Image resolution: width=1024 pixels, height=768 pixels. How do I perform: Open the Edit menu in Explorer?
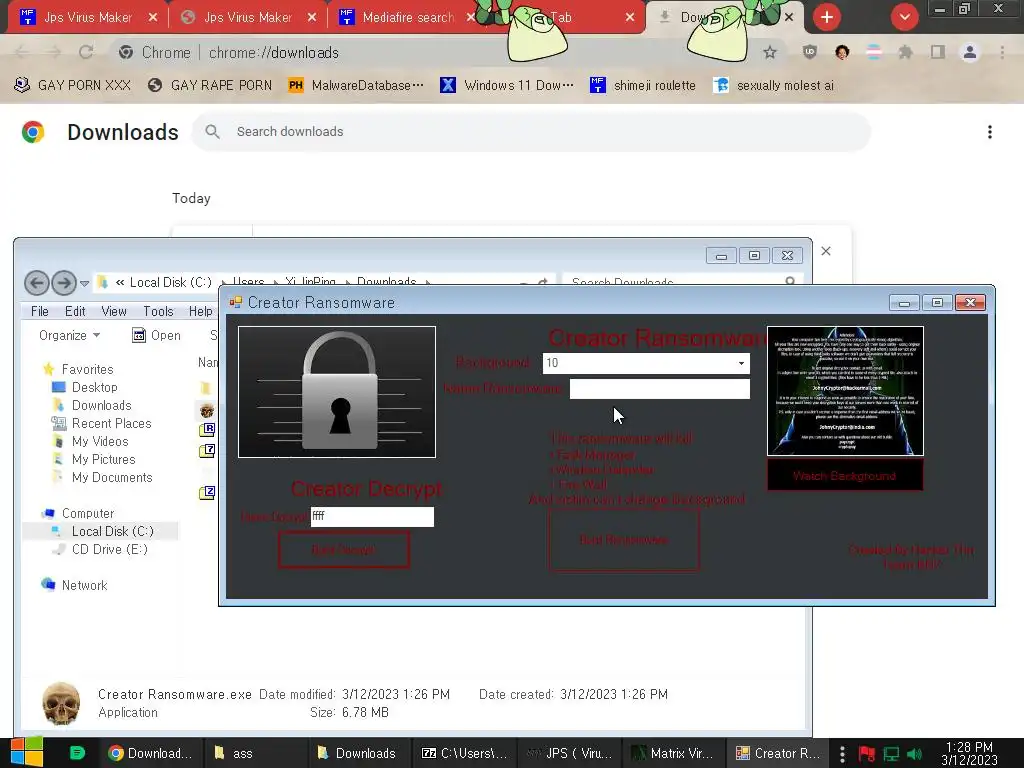75,312
